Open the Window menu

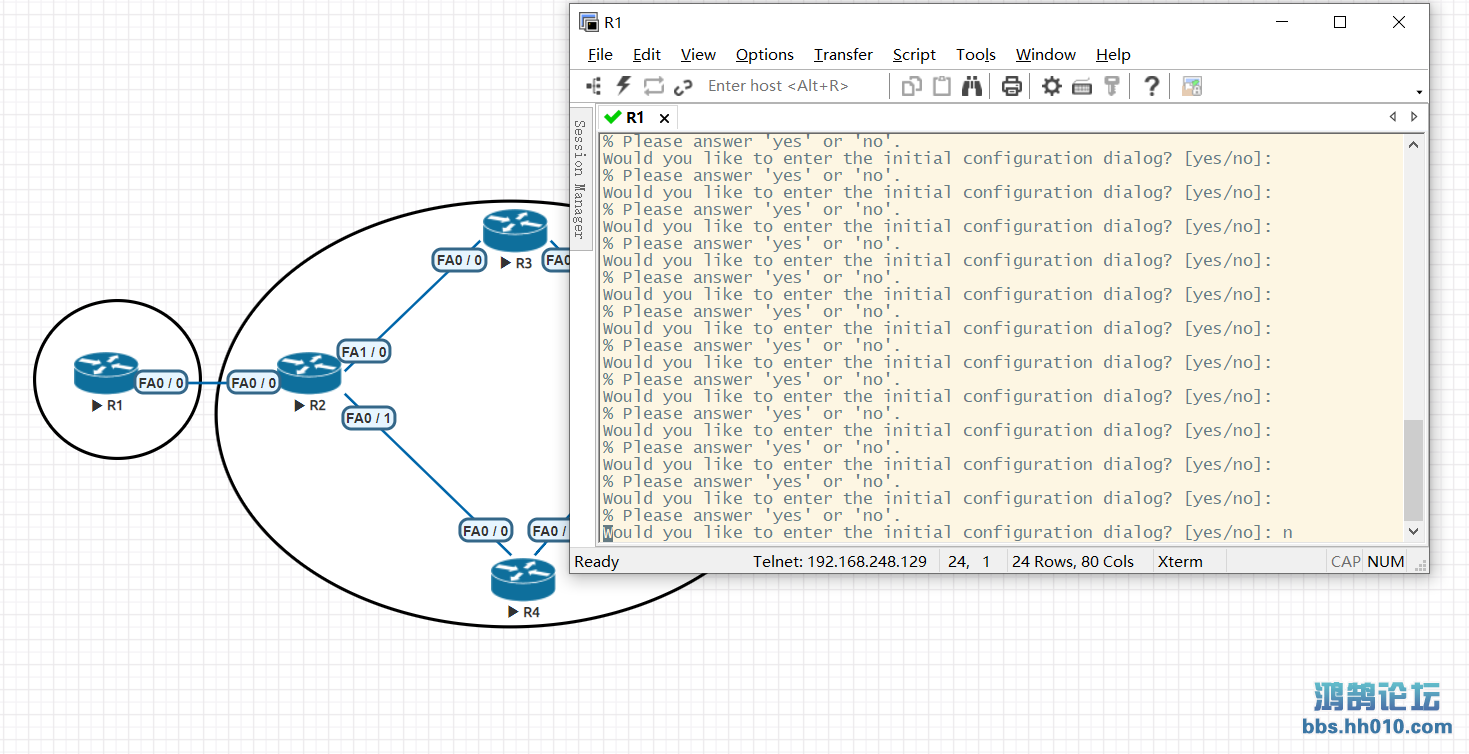click(x=1046, y=55)
